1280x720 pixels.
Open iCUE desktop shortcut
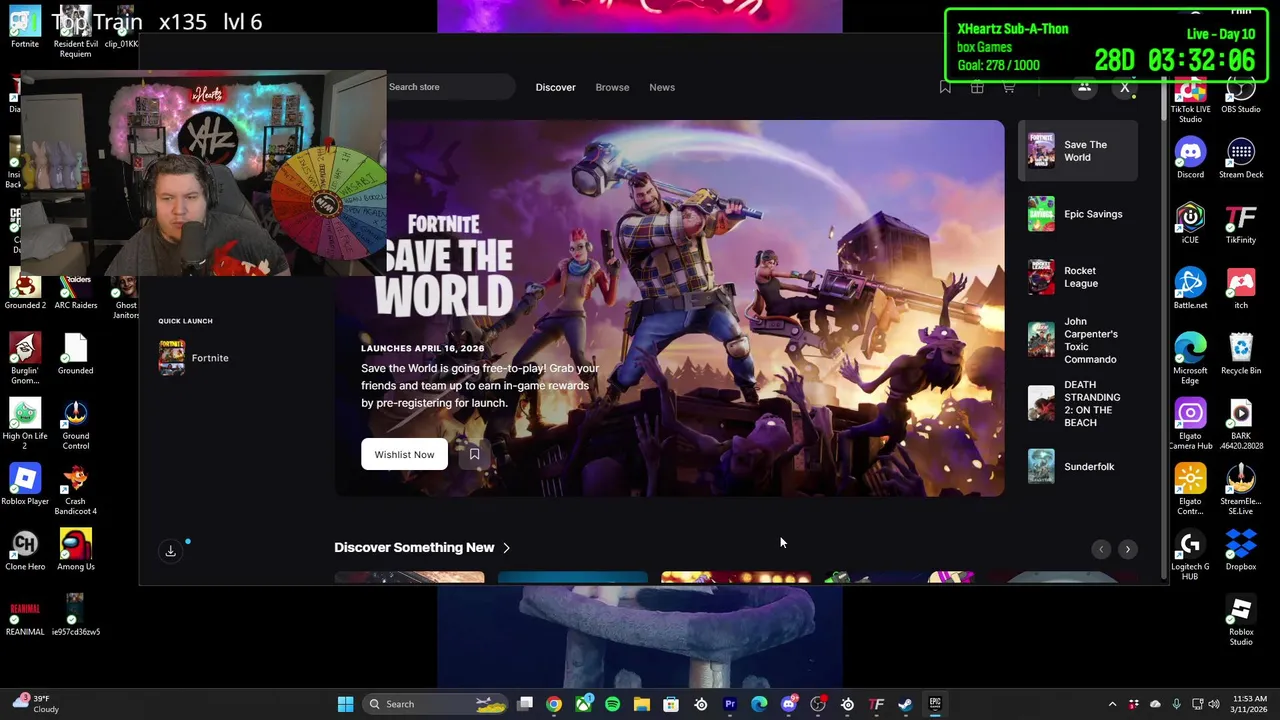(x=1190, y=225)
